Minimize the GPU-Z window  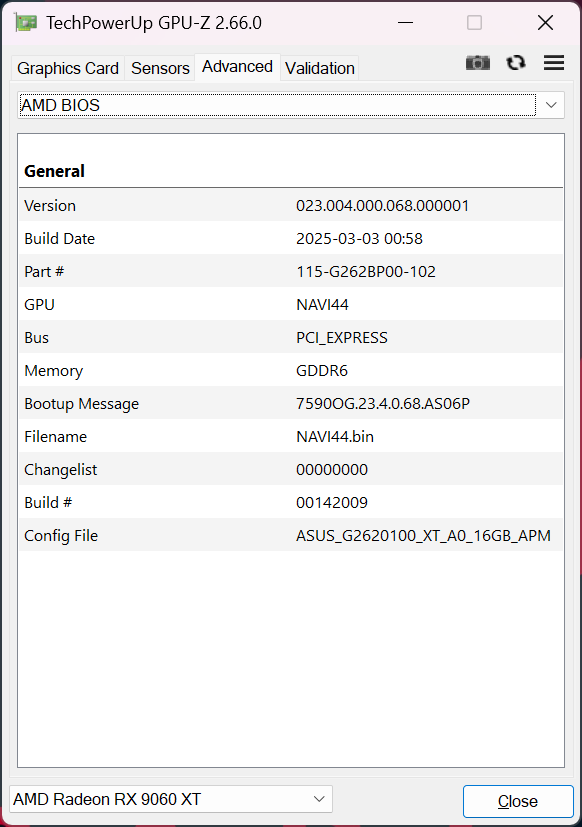point(405,23)
